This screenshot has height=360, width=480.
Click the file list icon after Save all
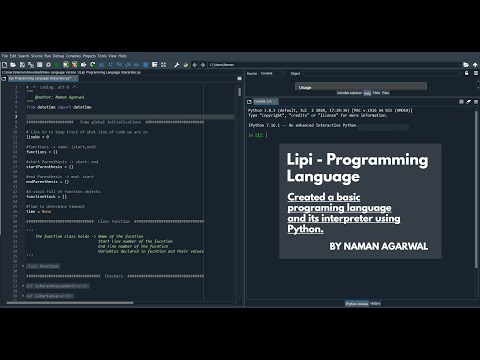(x=40, y=65)
